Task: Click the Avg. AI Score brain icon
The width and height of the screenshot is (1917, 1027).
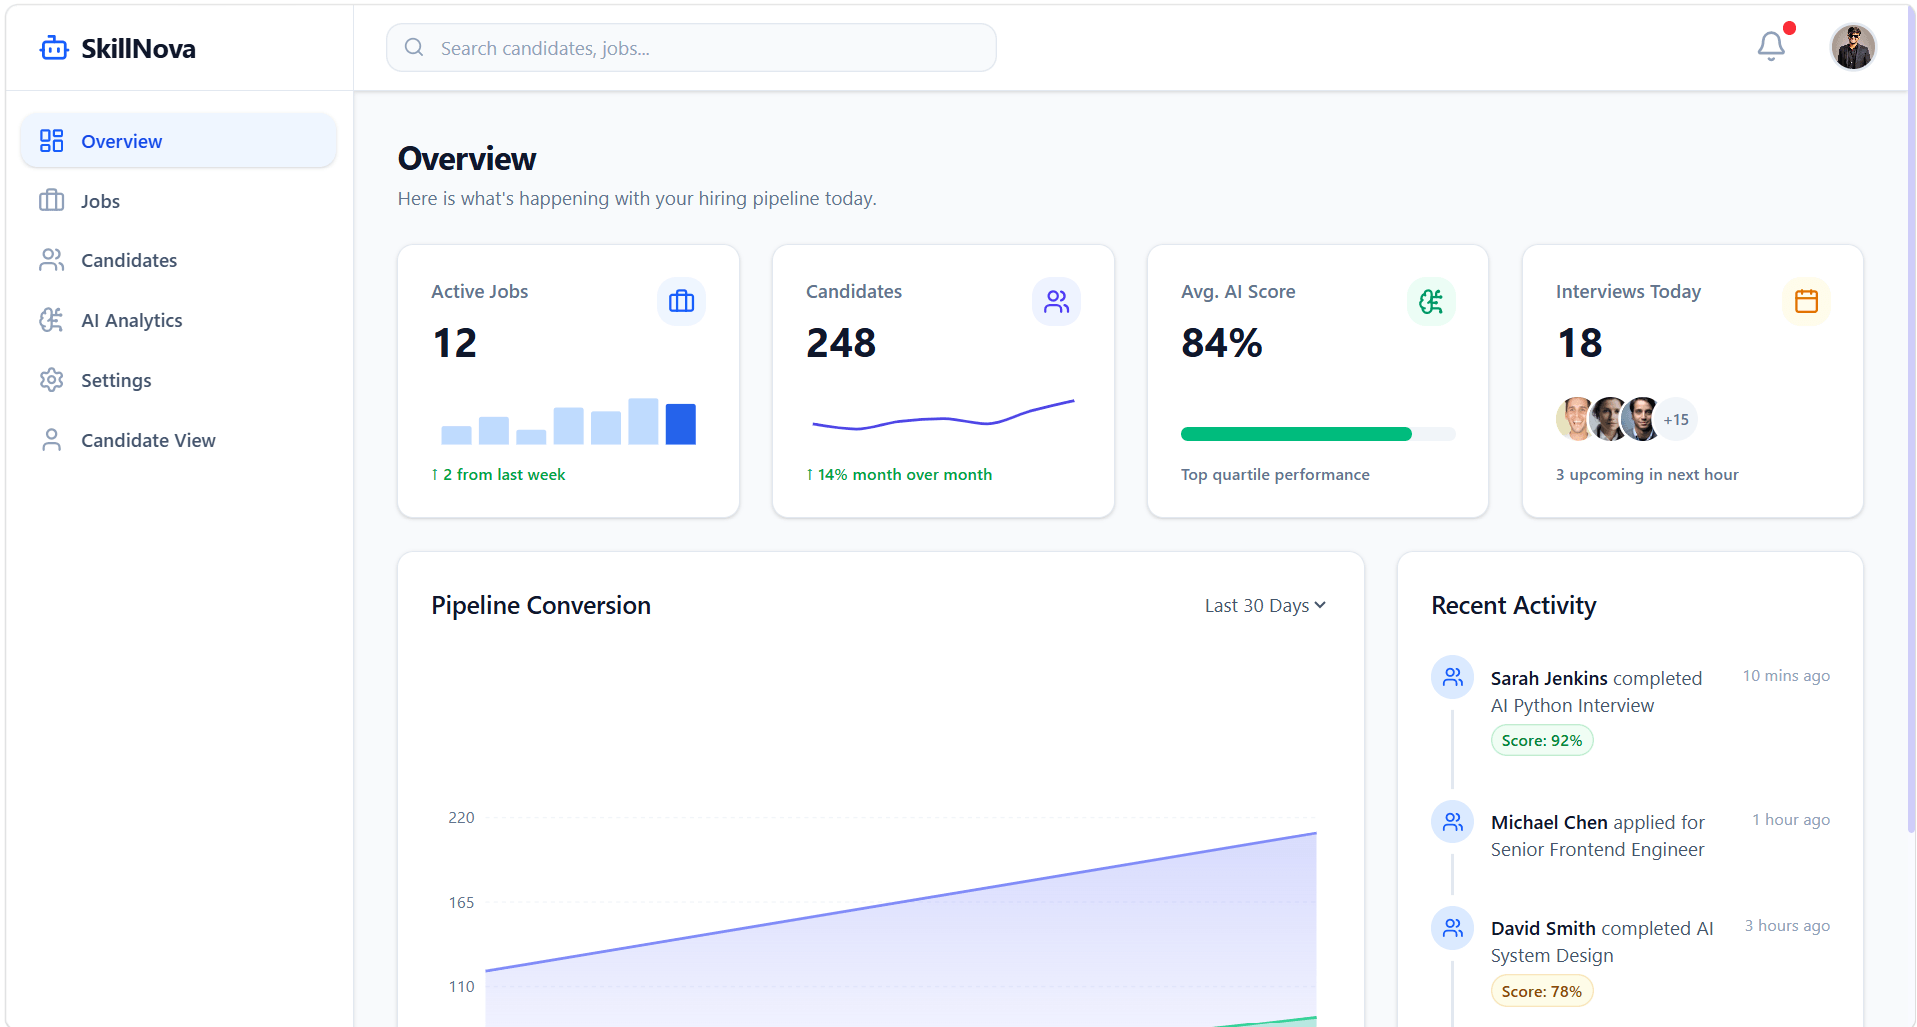Action: [1431, 301]
